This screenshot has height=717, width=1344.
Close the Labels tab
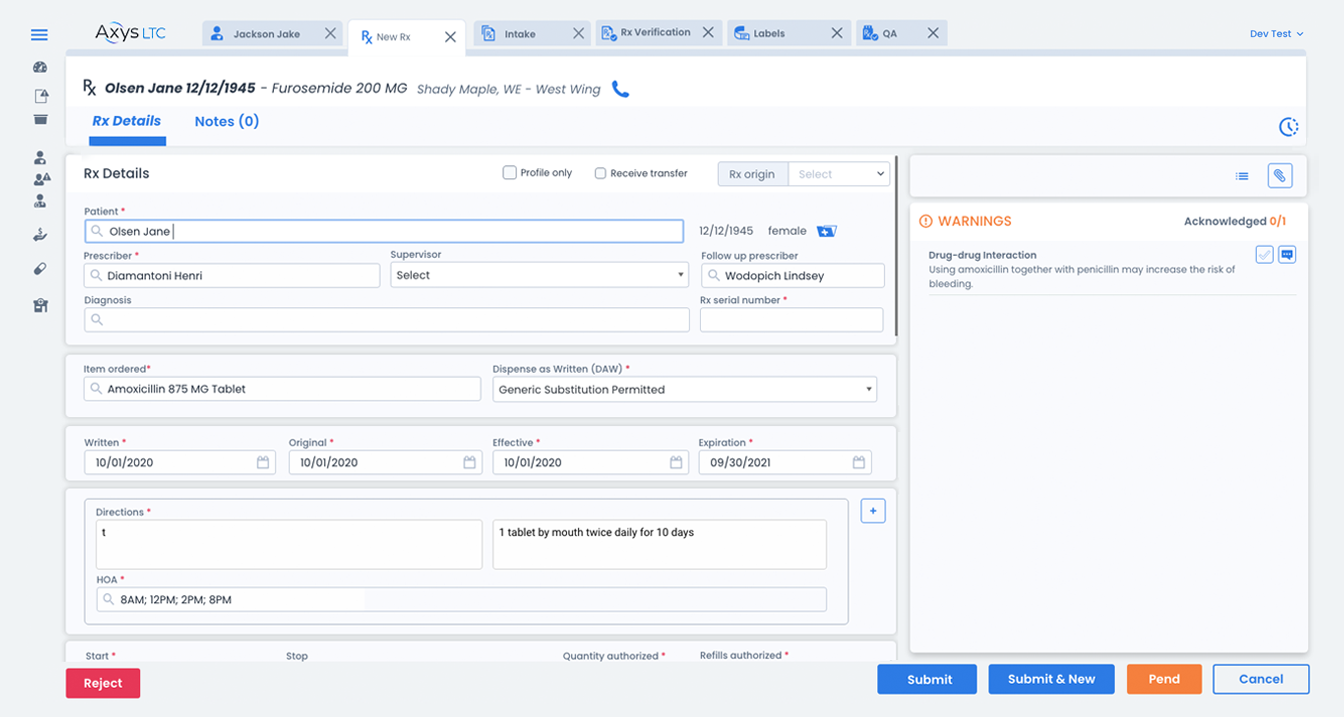pyautogui.click(x=837, y=33)
